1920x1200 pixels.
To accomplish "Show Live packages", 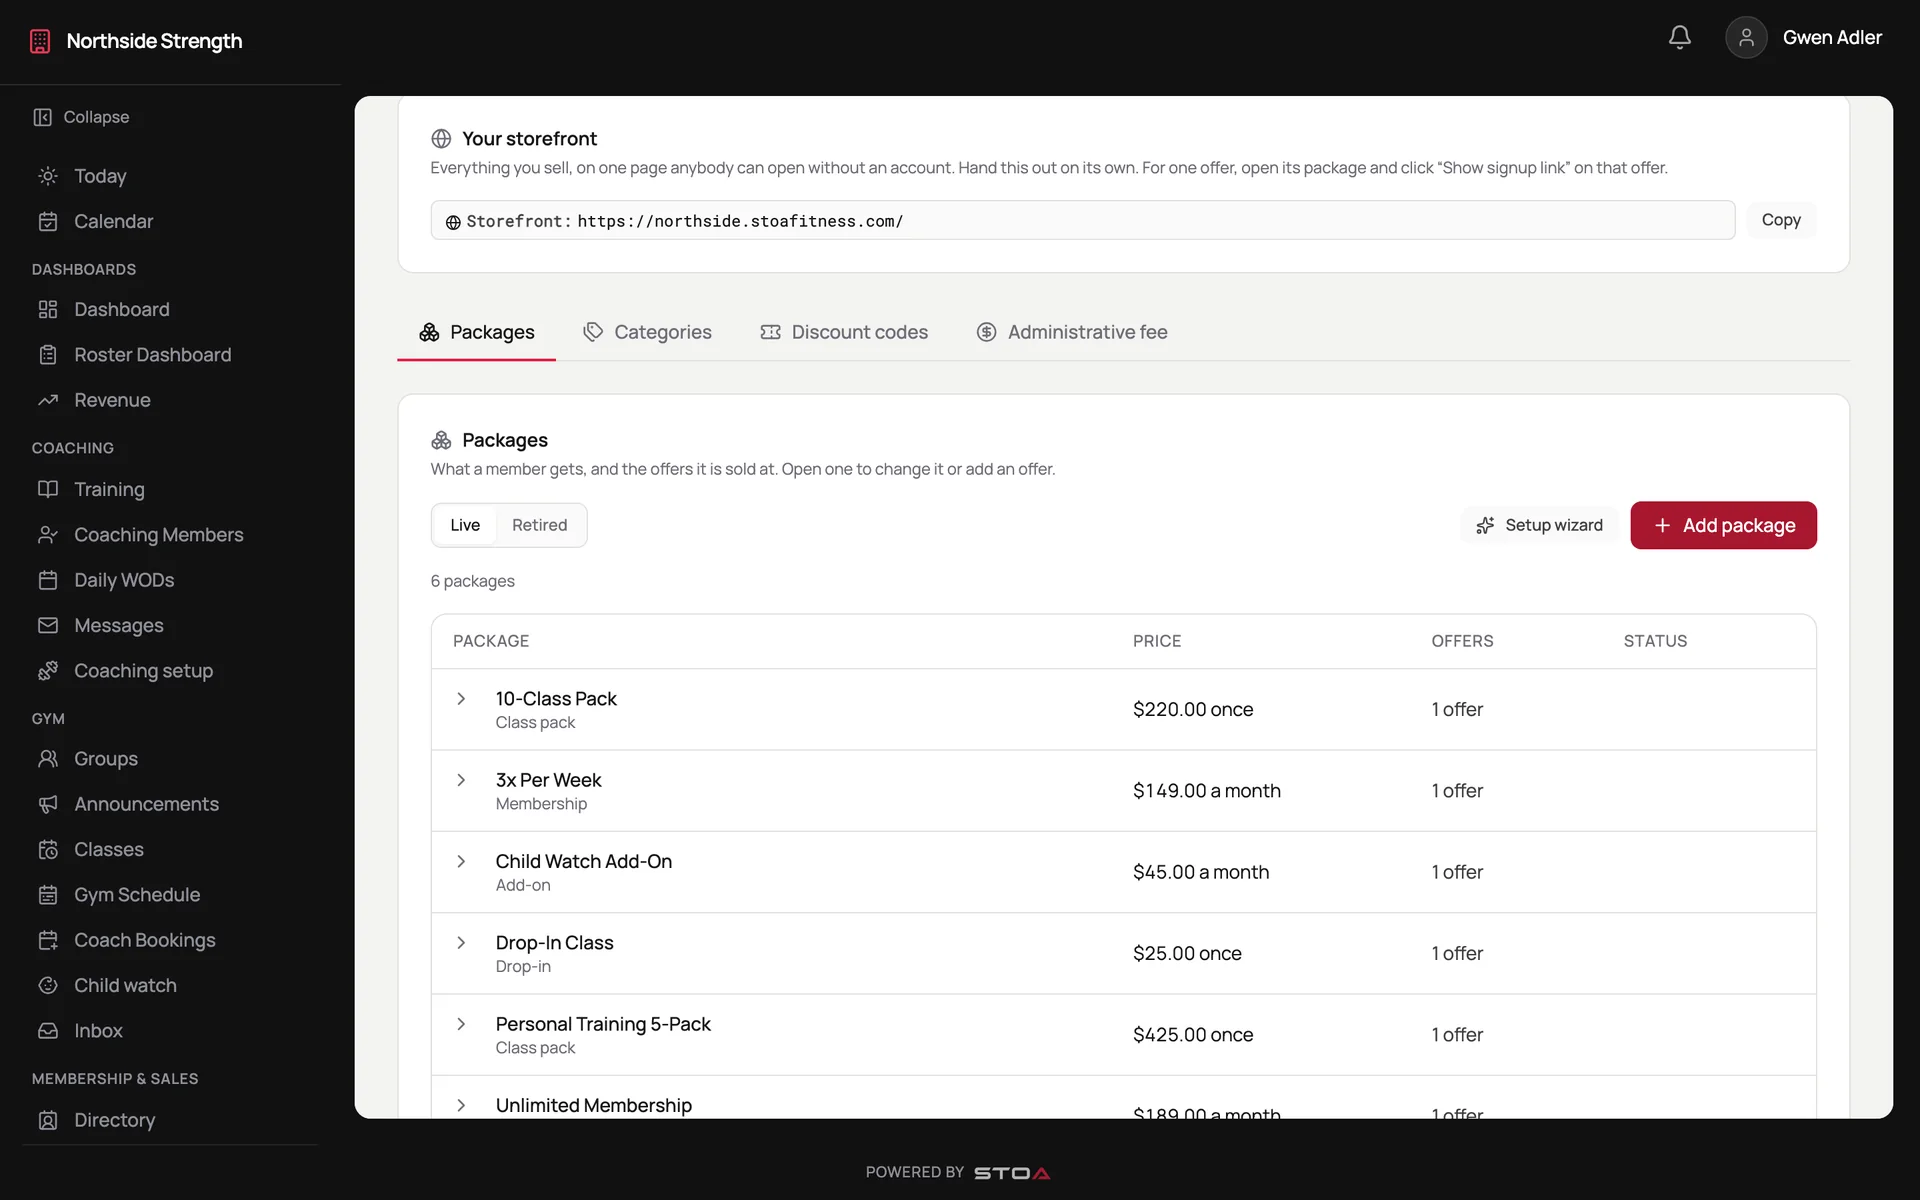I will coord(465,525).
